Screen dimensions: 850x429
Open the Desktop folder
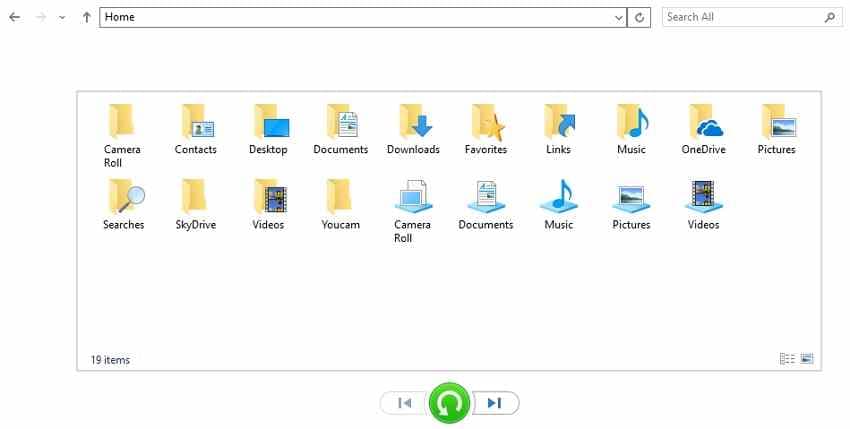click(268, 129)
